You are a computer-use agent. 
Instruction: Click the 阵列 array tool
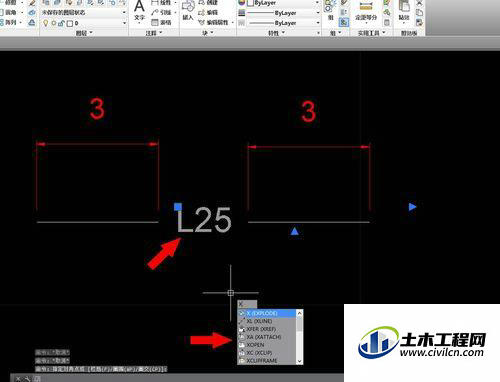click(x=8, y=22)
